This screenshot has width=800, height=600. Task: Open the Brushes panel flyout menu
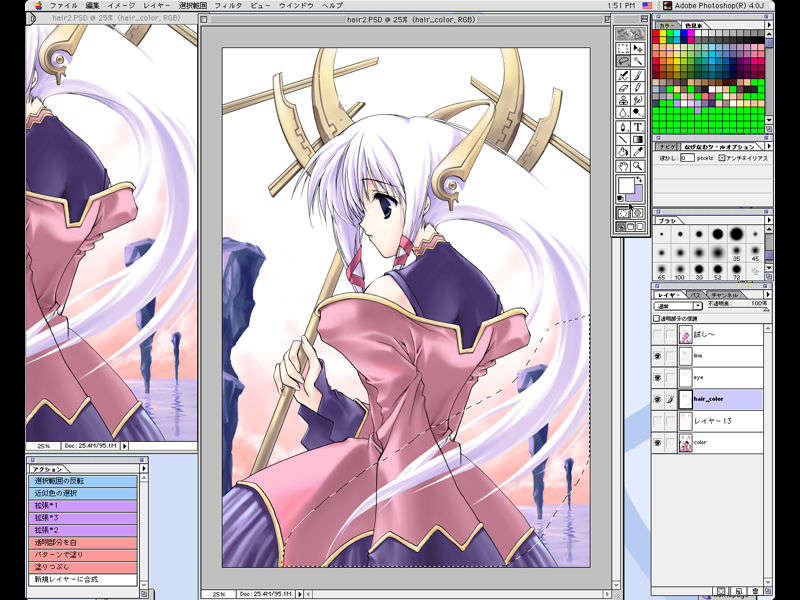[x=767, y=220]
